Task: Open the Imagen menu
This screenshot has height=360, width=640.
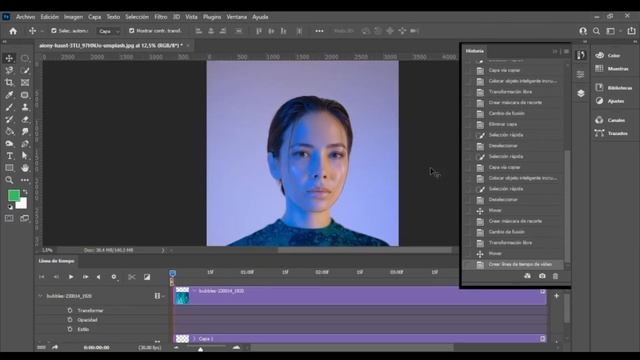Action: pyautogui.click(x=73, y=17)
